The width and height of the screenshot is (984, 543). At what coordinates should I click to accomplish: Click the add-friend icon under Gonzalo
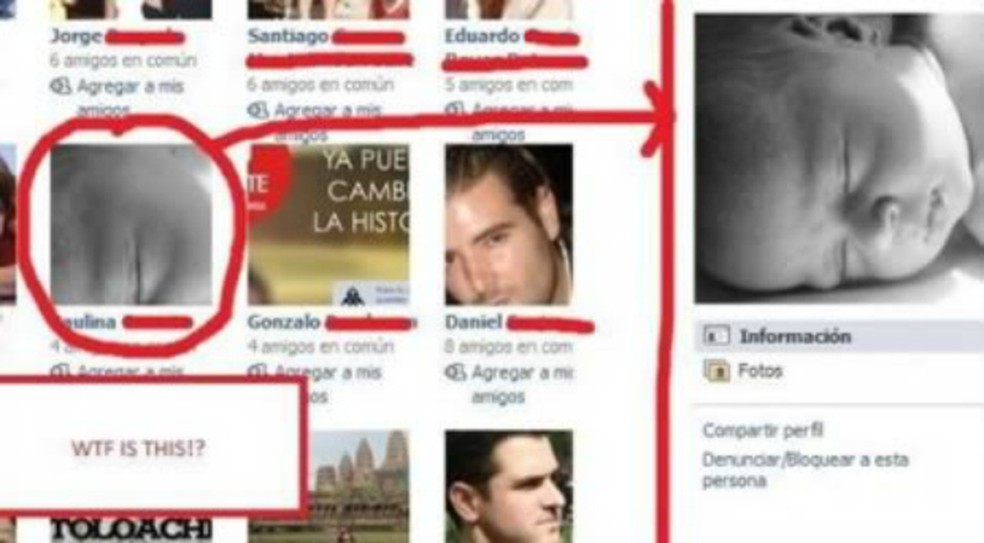[x=258, y=372]
